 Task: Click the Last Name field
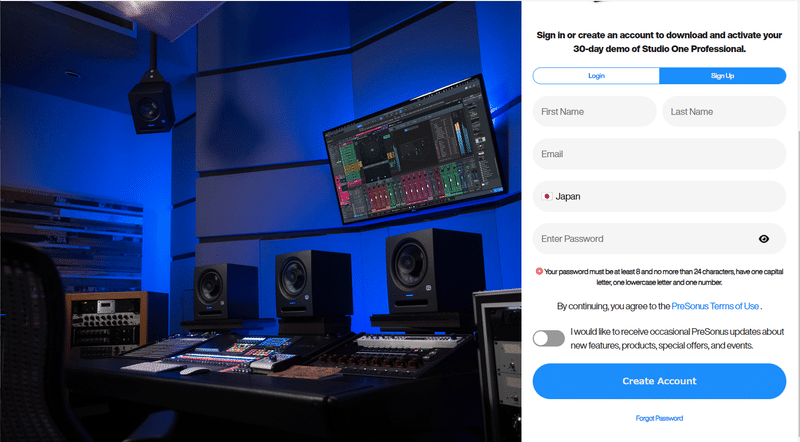point(724,111)
